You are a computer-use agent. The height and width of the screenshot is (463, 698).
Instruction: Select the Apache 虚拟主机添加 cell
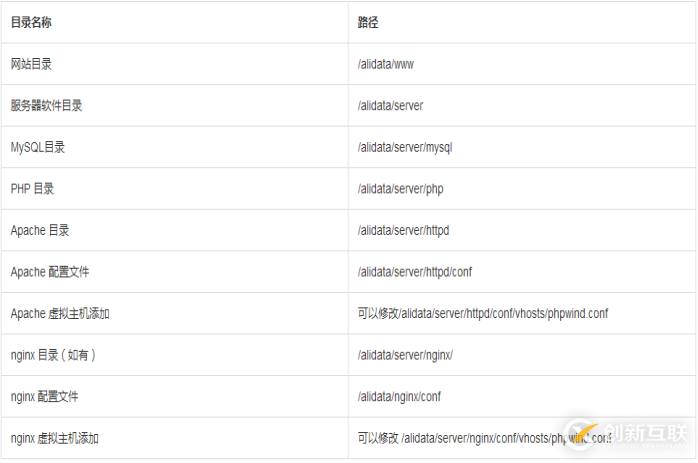pyautogui.click(x=60, y=313)
